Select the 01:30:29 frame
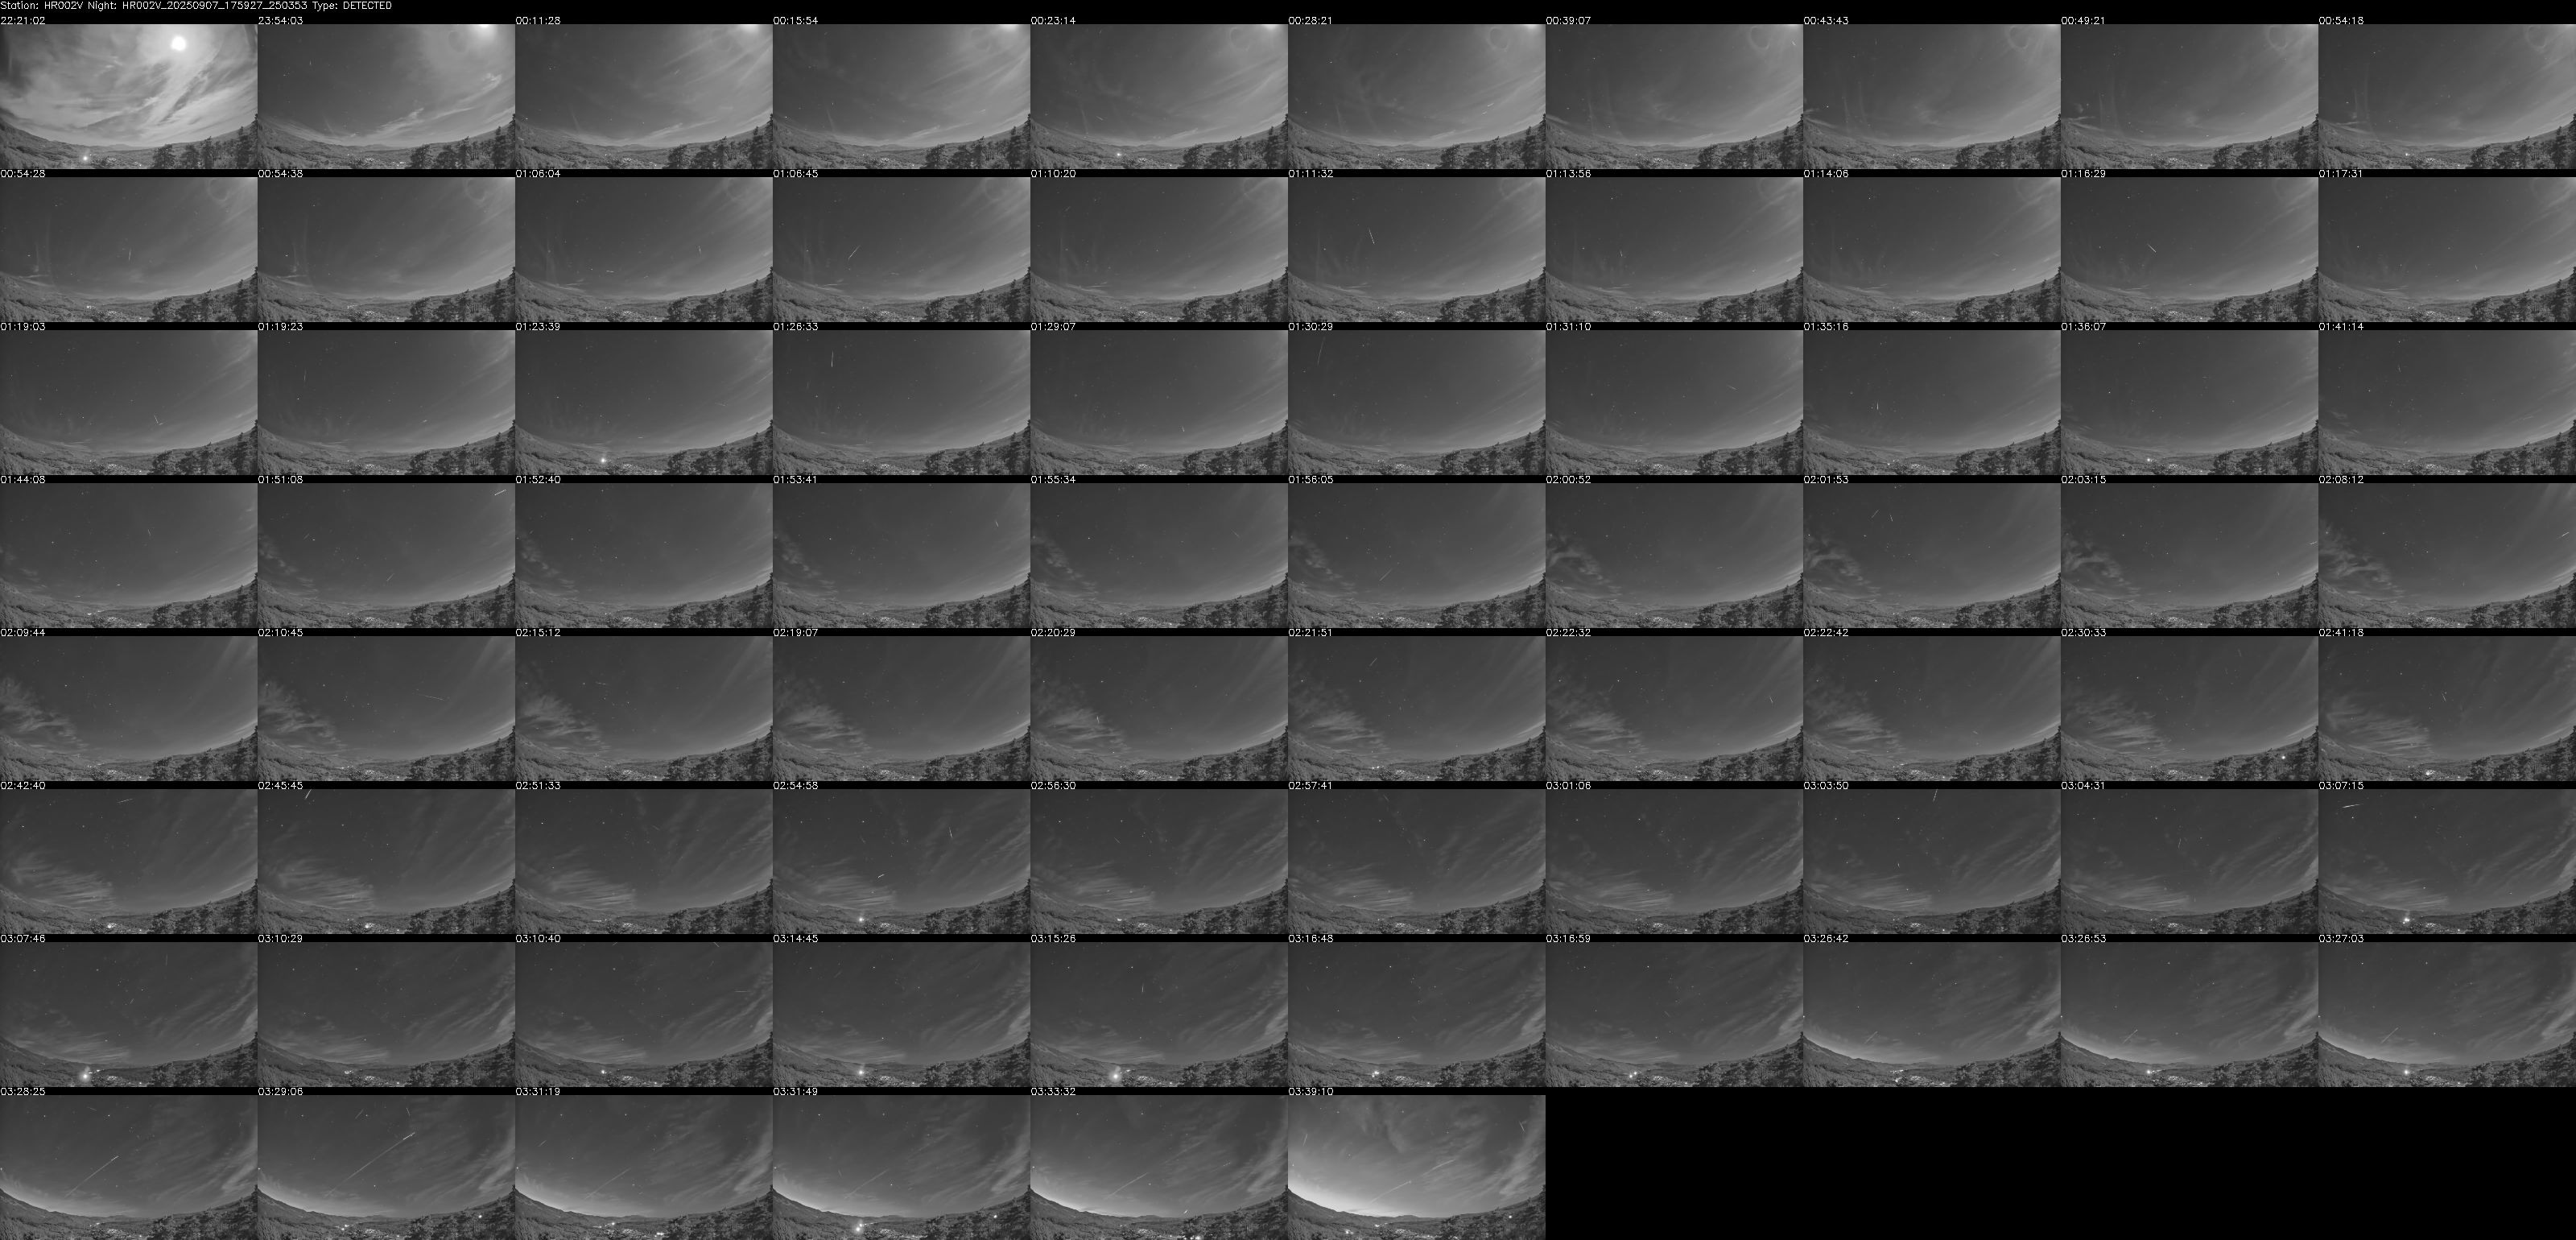Screen dimensions: 2576x1240 [1416, 402]
